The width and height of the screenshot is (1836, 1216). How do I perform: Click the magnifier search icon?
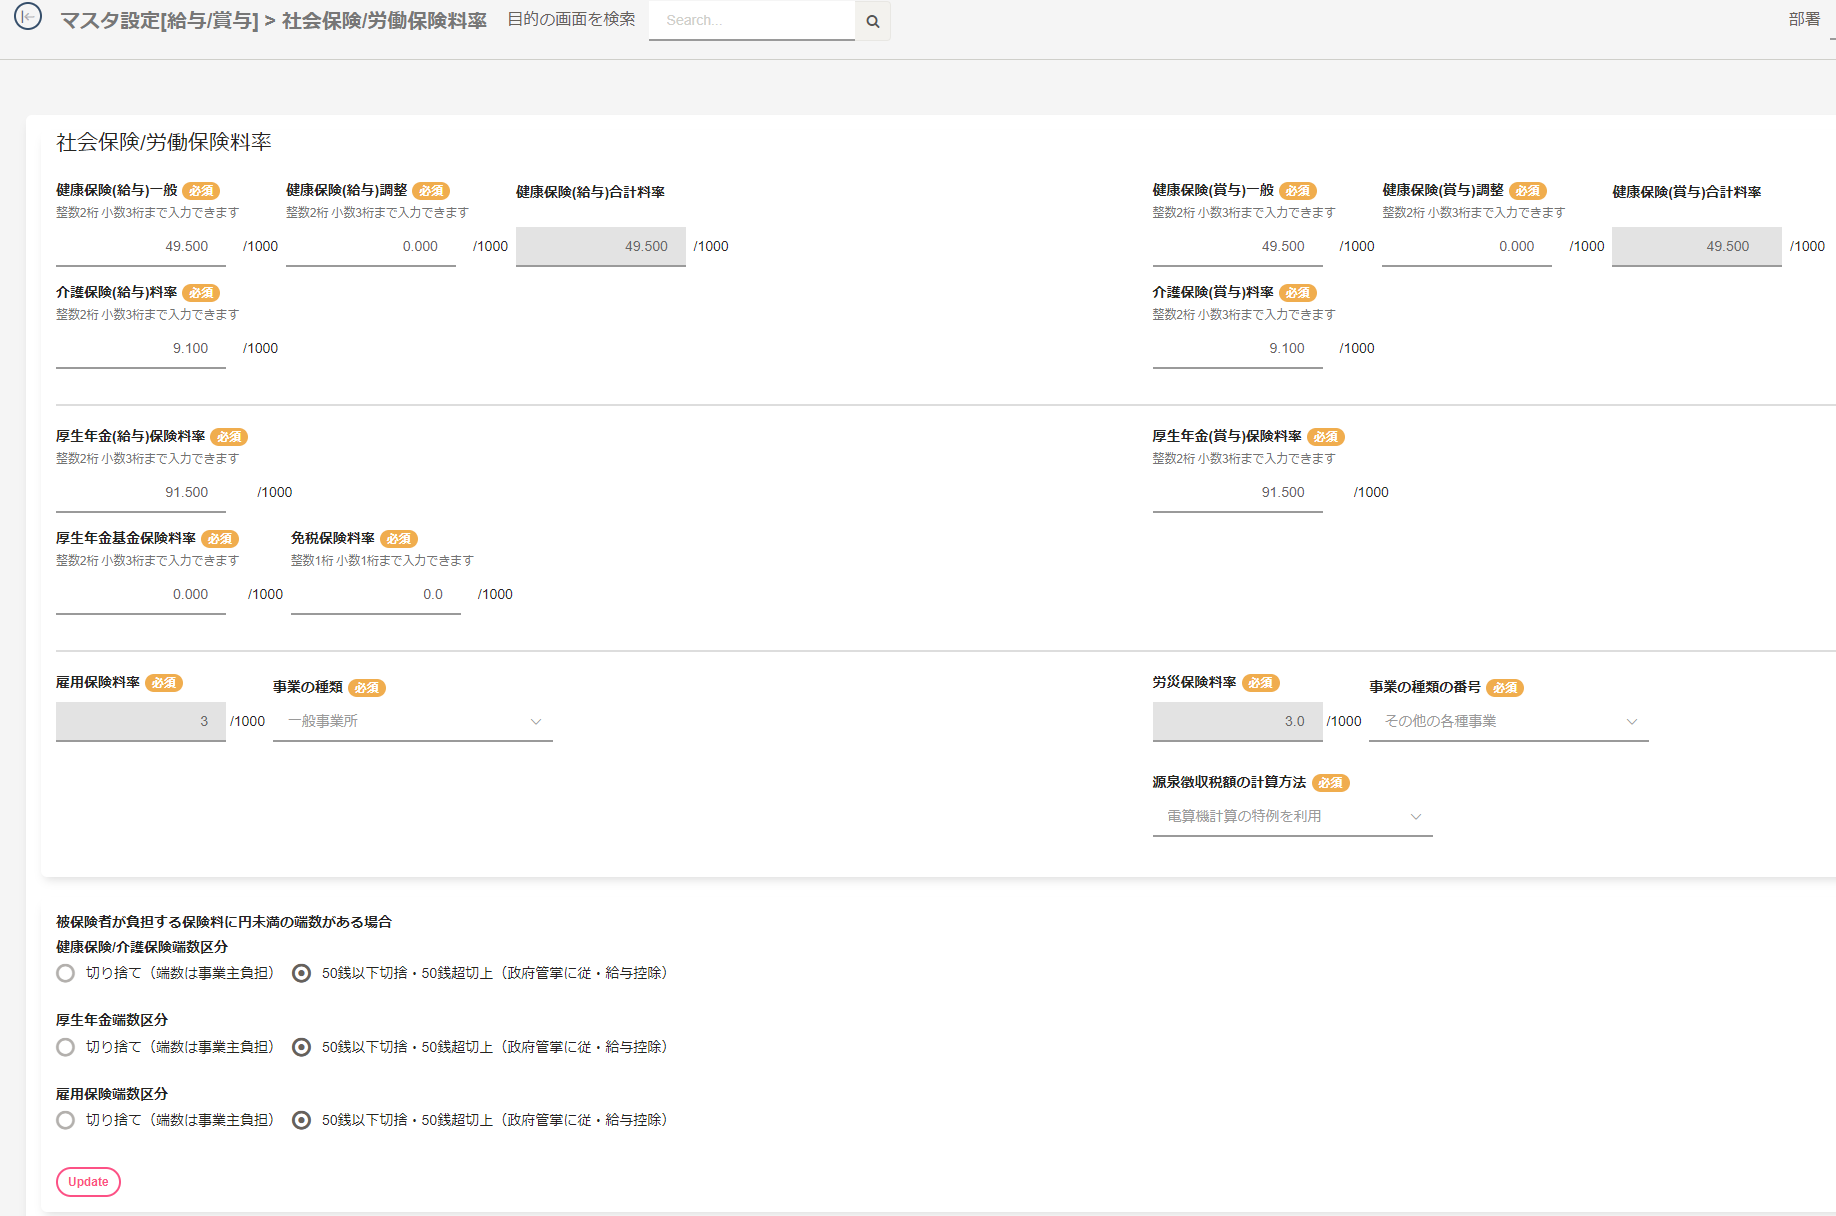tap(872, 21)
